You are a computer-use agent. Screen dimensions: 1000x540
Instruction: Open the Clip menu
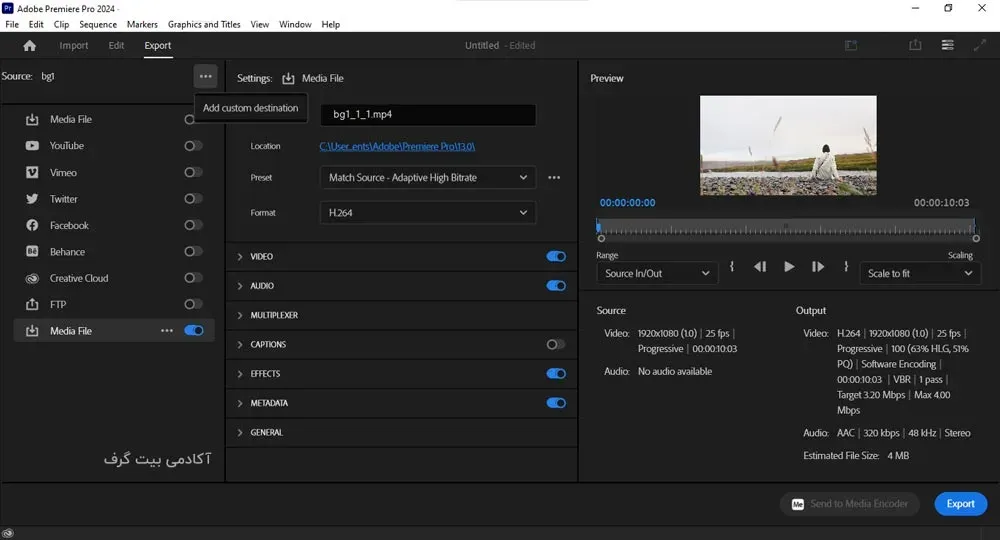[61, 24]
